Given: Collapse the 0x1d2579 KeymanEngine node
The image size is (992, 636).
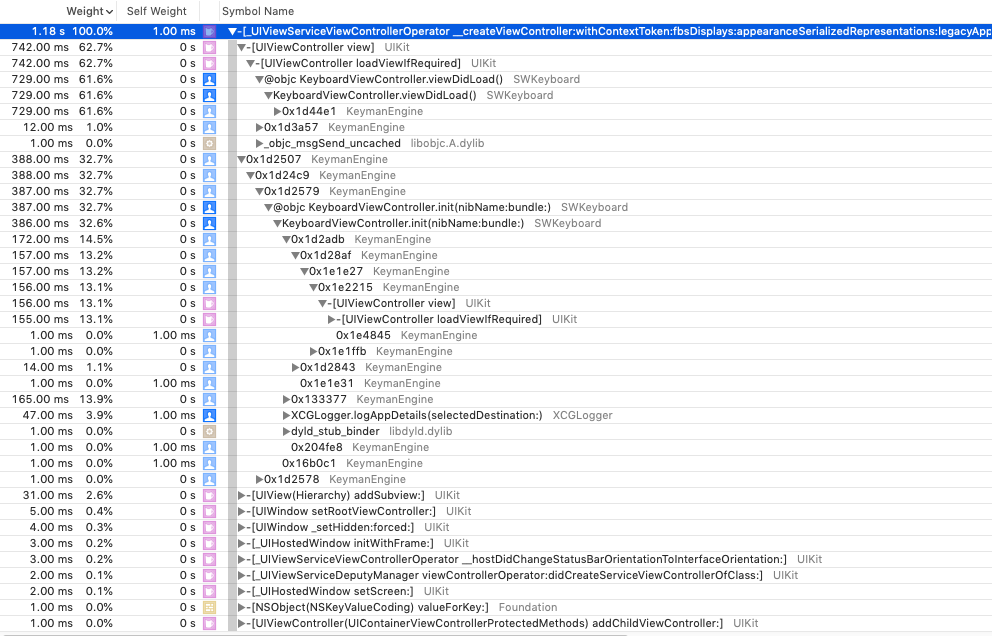Looking at the screenshot, I should [259, 191].
